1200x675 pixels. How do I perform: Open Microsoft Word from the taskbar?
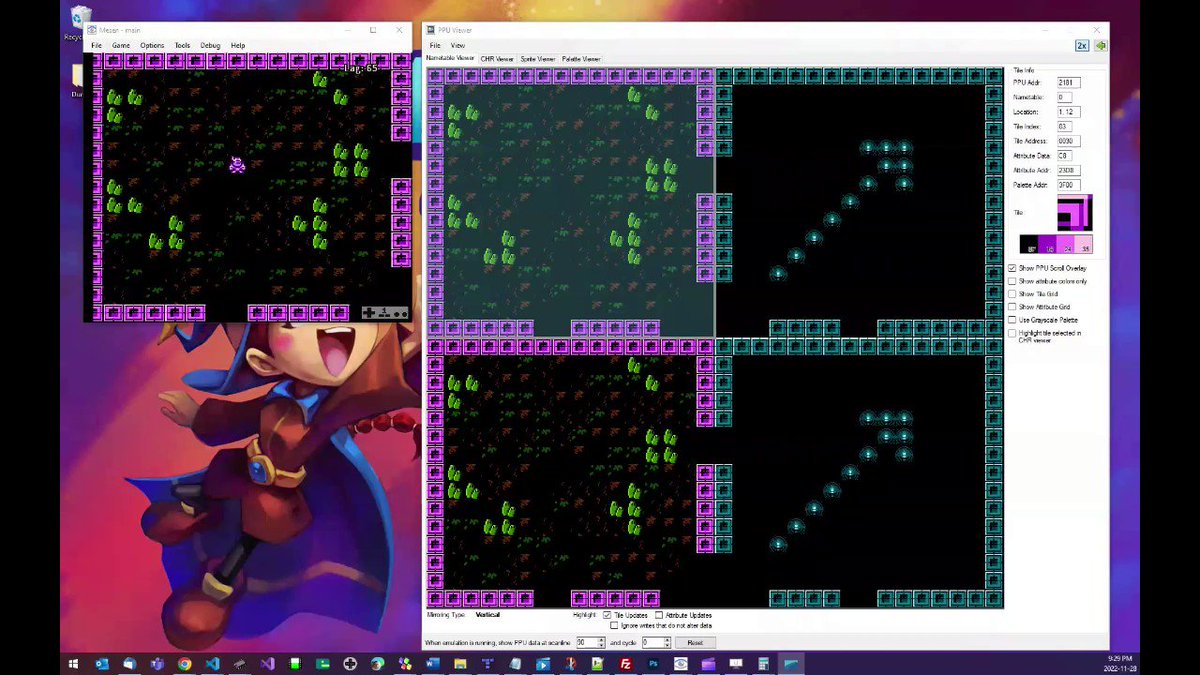431,663
